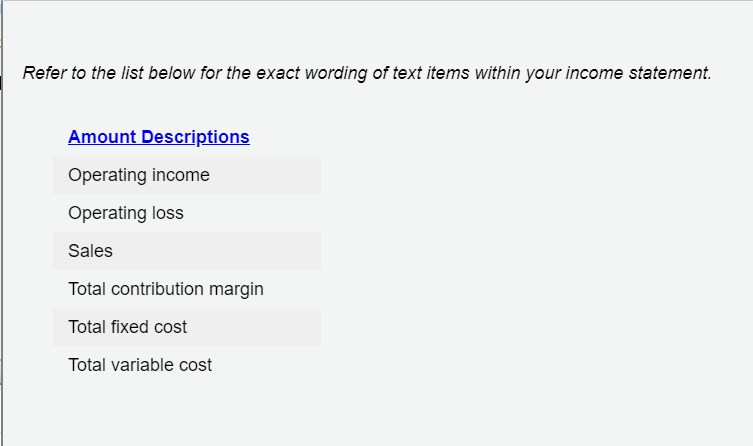753x446 pixels.
Task: Click the word 'Descriptions' in the blue heading
Action: click(x=195, y=137)
